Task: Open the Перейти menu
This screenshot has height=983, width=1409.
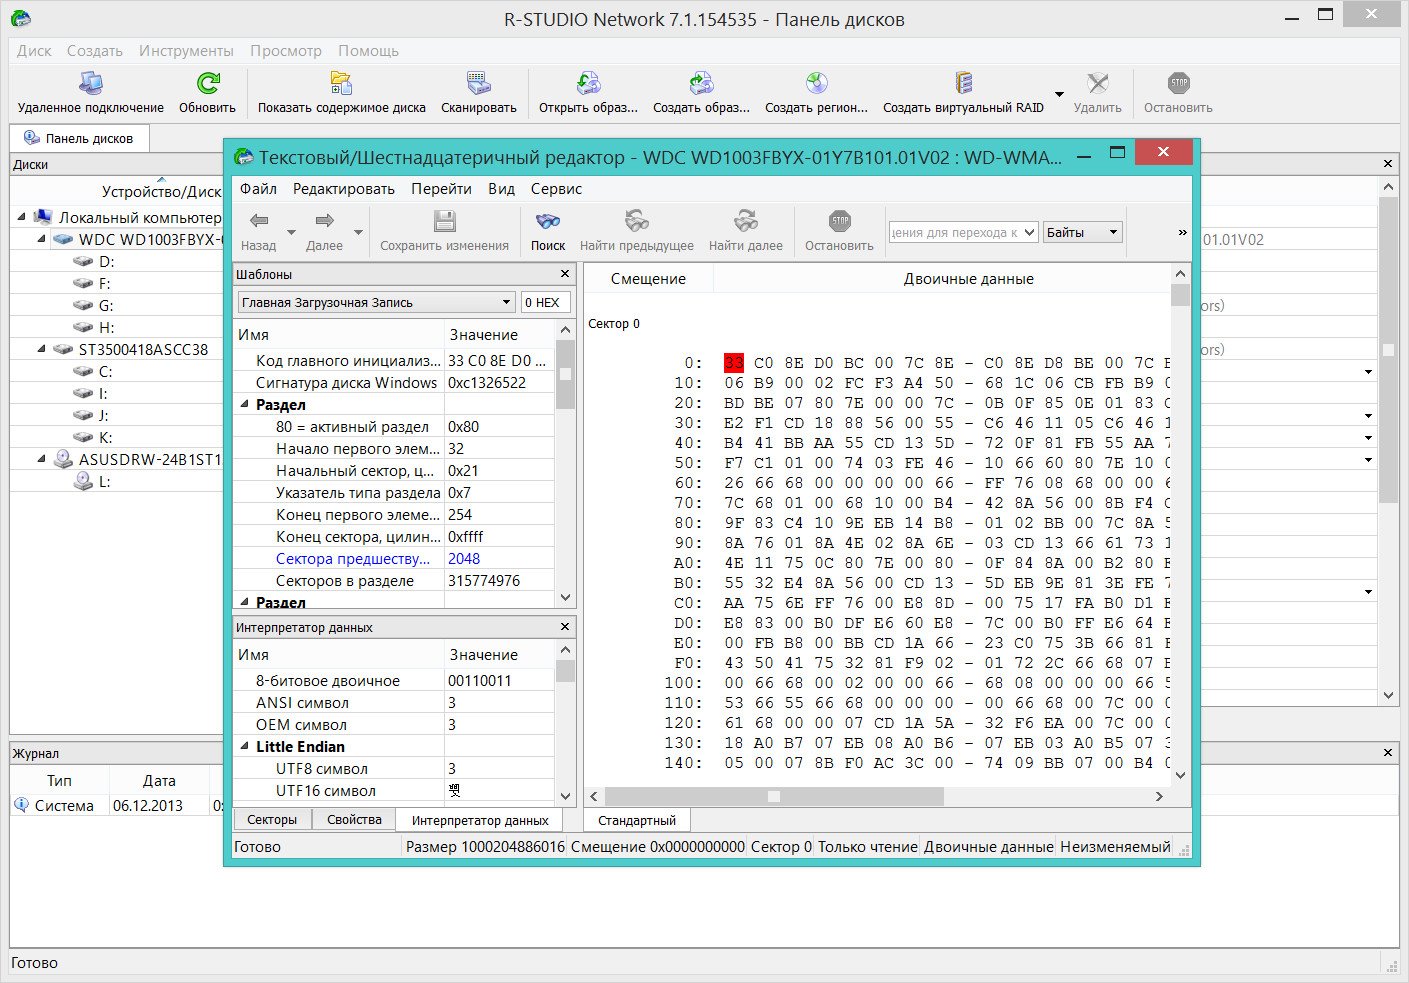Action: 441,188
